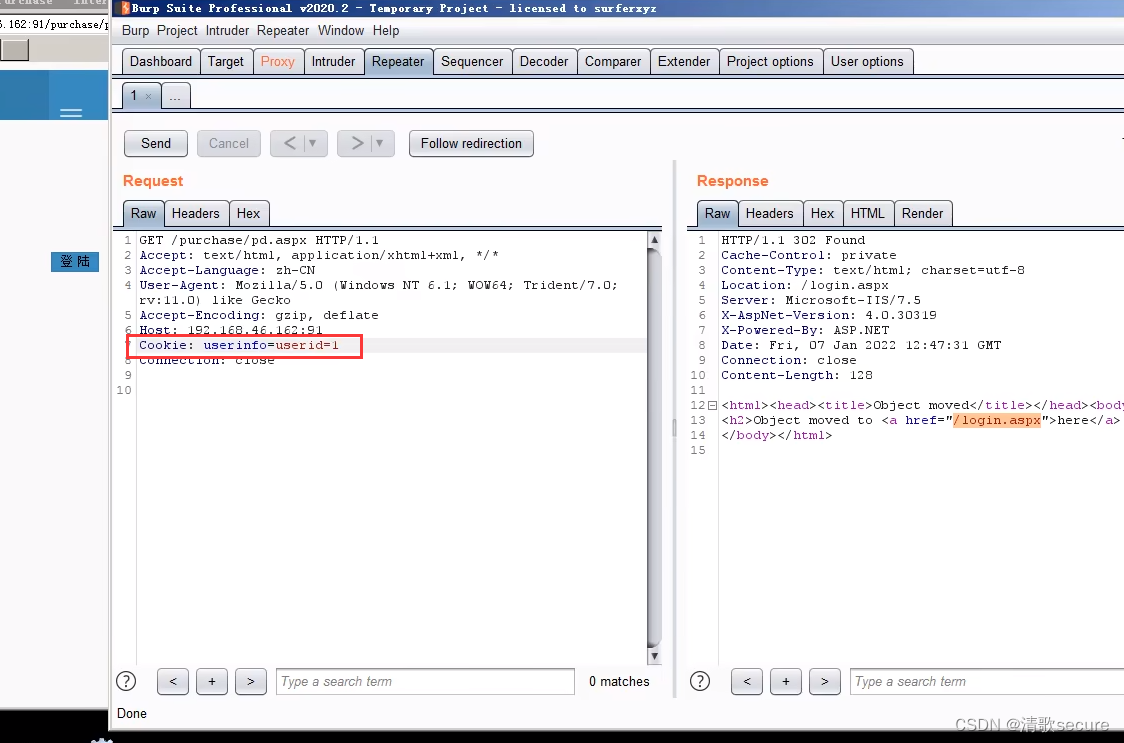1124x743 pixels.
Task: Go back in request history with left arrow
Action: coord(289,143)
